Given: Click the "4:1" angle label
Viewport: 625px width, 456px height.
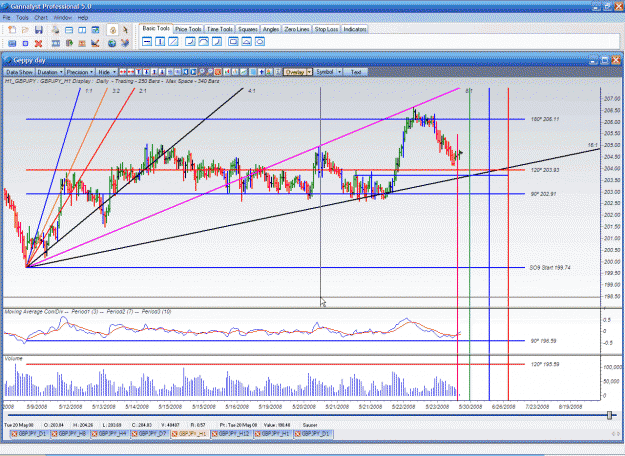Looking at the screenshot, I should pos(252,91).
